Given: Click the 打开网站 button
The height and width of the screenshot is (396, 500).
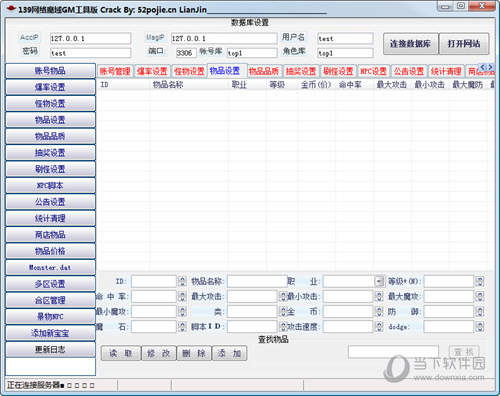Looking at the screenshot, I should (464, 44).
